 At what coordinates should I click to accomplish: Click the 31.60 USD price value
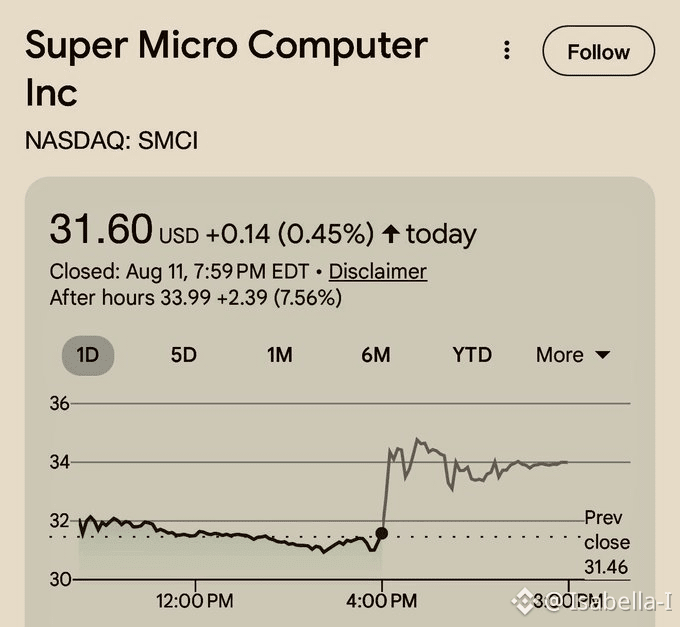(x=101, y=229)
